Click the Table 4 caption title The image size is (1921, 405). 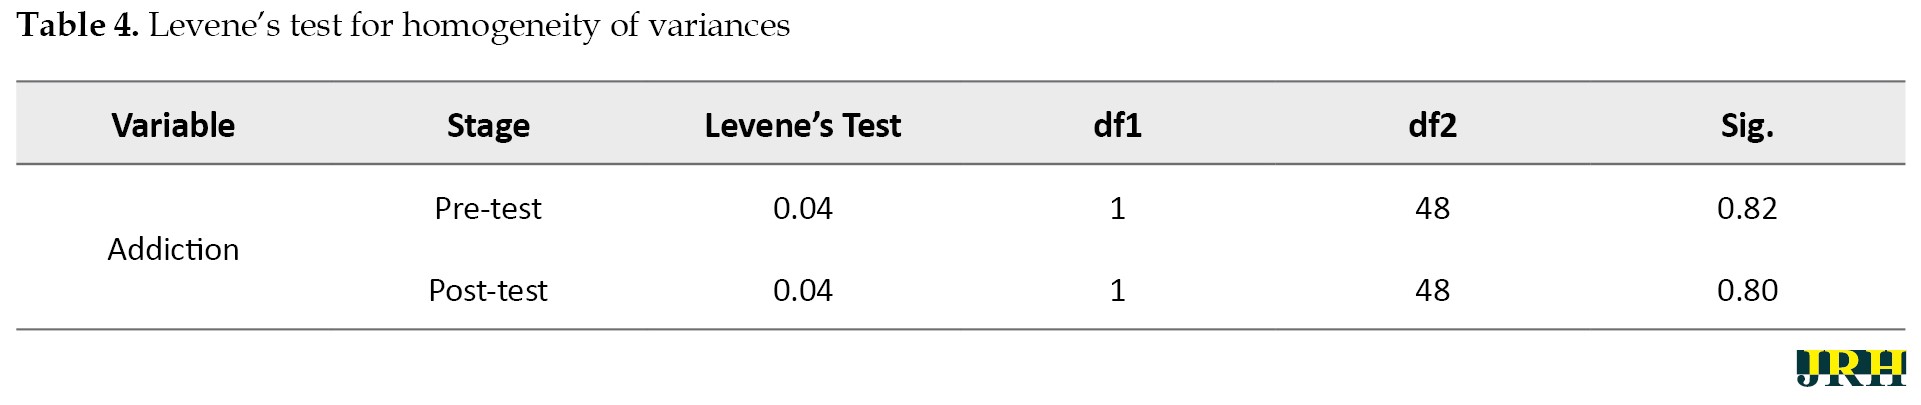click(x=404, y=25)
